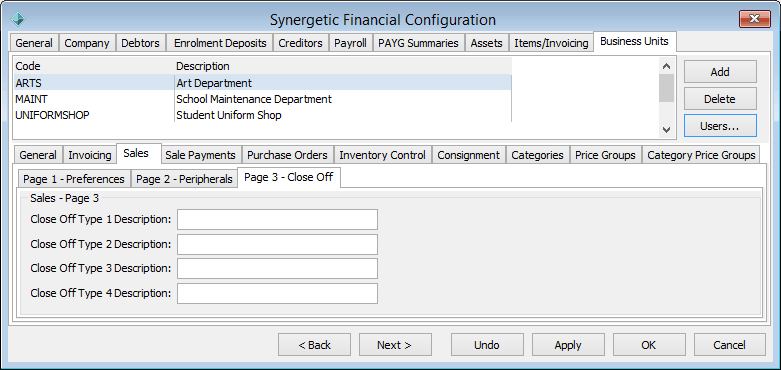Switch to the Invoicing sub-tab
The width and height of the screenshot is (781, 370).
click(x=90, y=155)
